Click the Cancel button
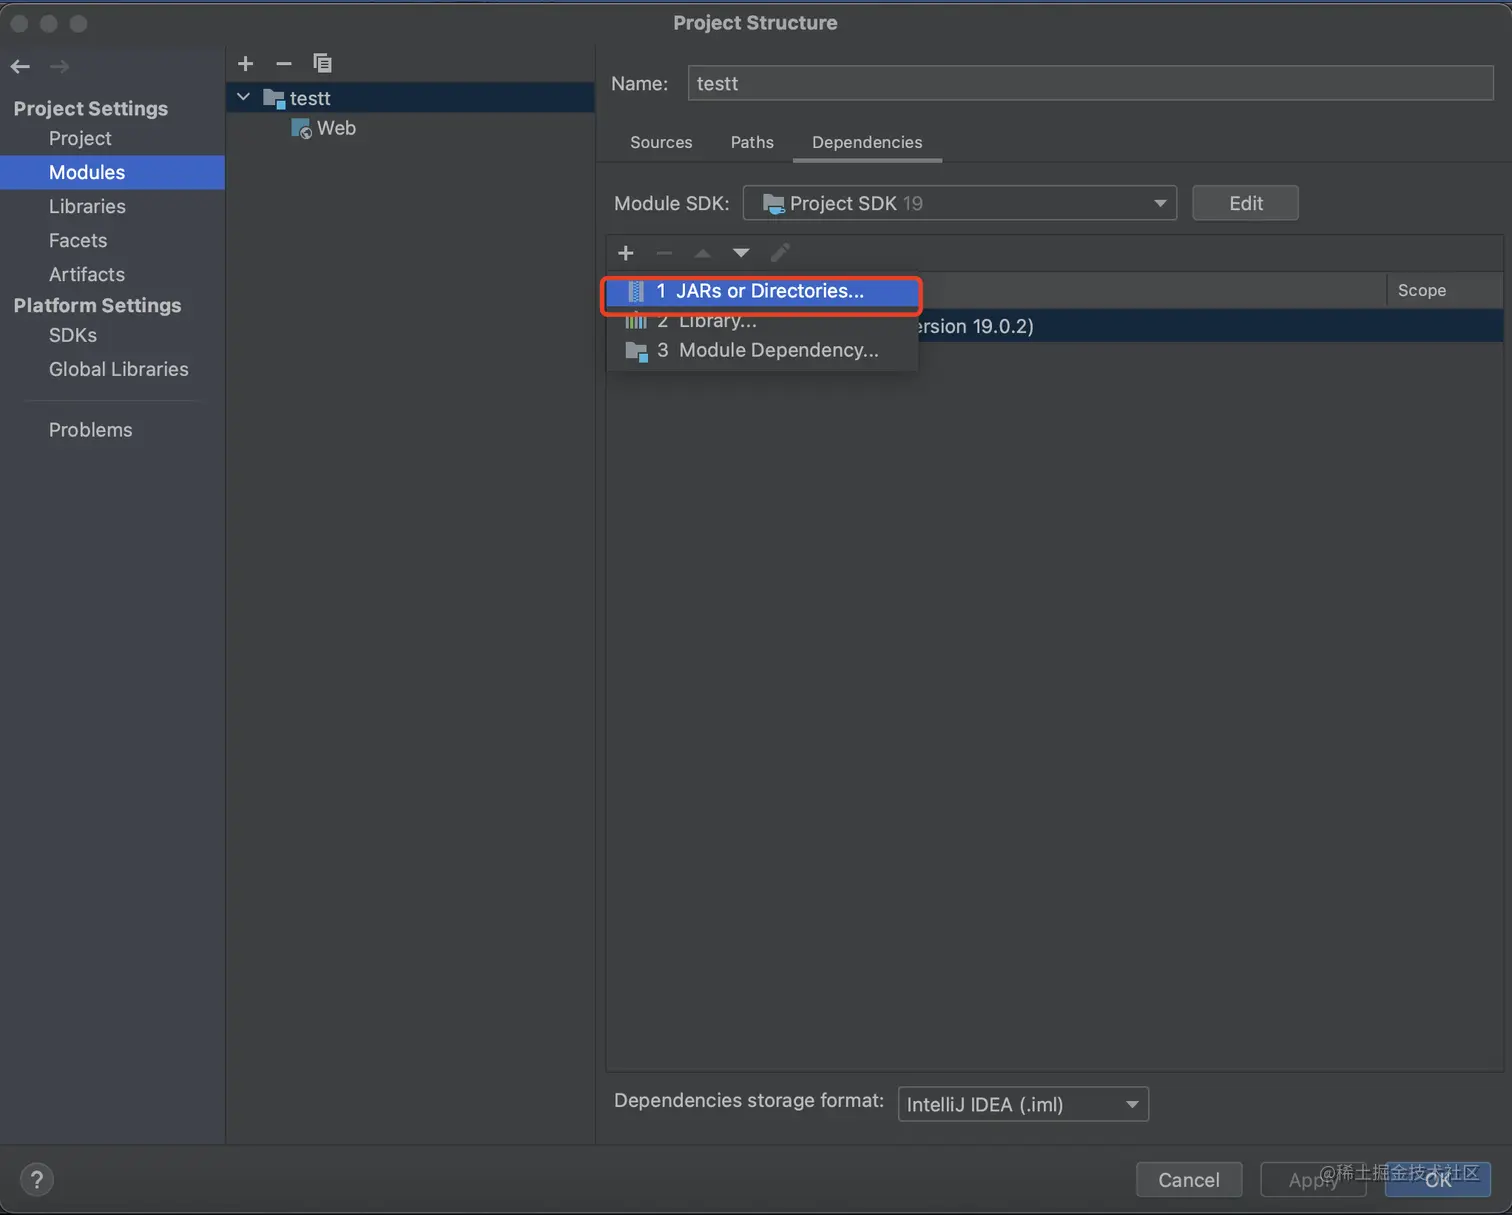Screen dimensions: 1512x1215 point(1189,1180)
